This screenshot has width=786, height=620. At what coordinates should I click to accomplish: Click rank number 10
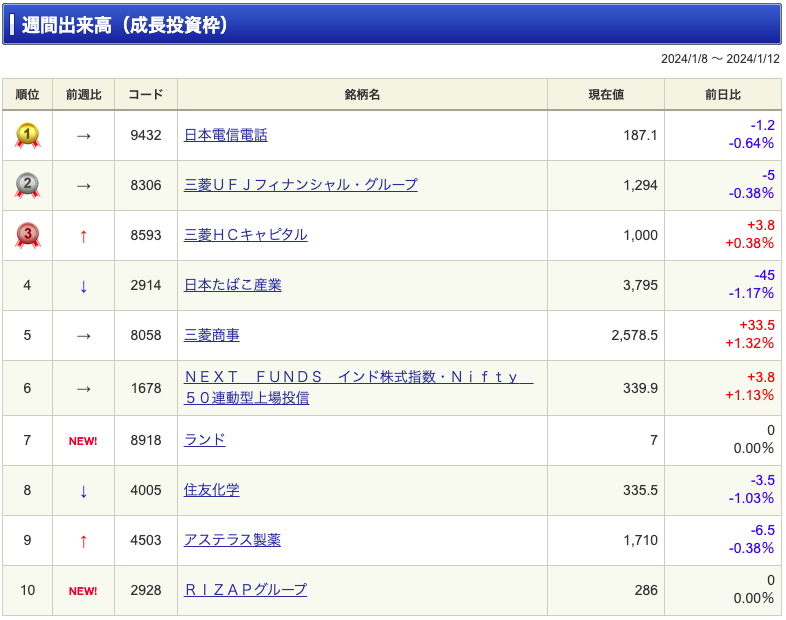(28, 590)
